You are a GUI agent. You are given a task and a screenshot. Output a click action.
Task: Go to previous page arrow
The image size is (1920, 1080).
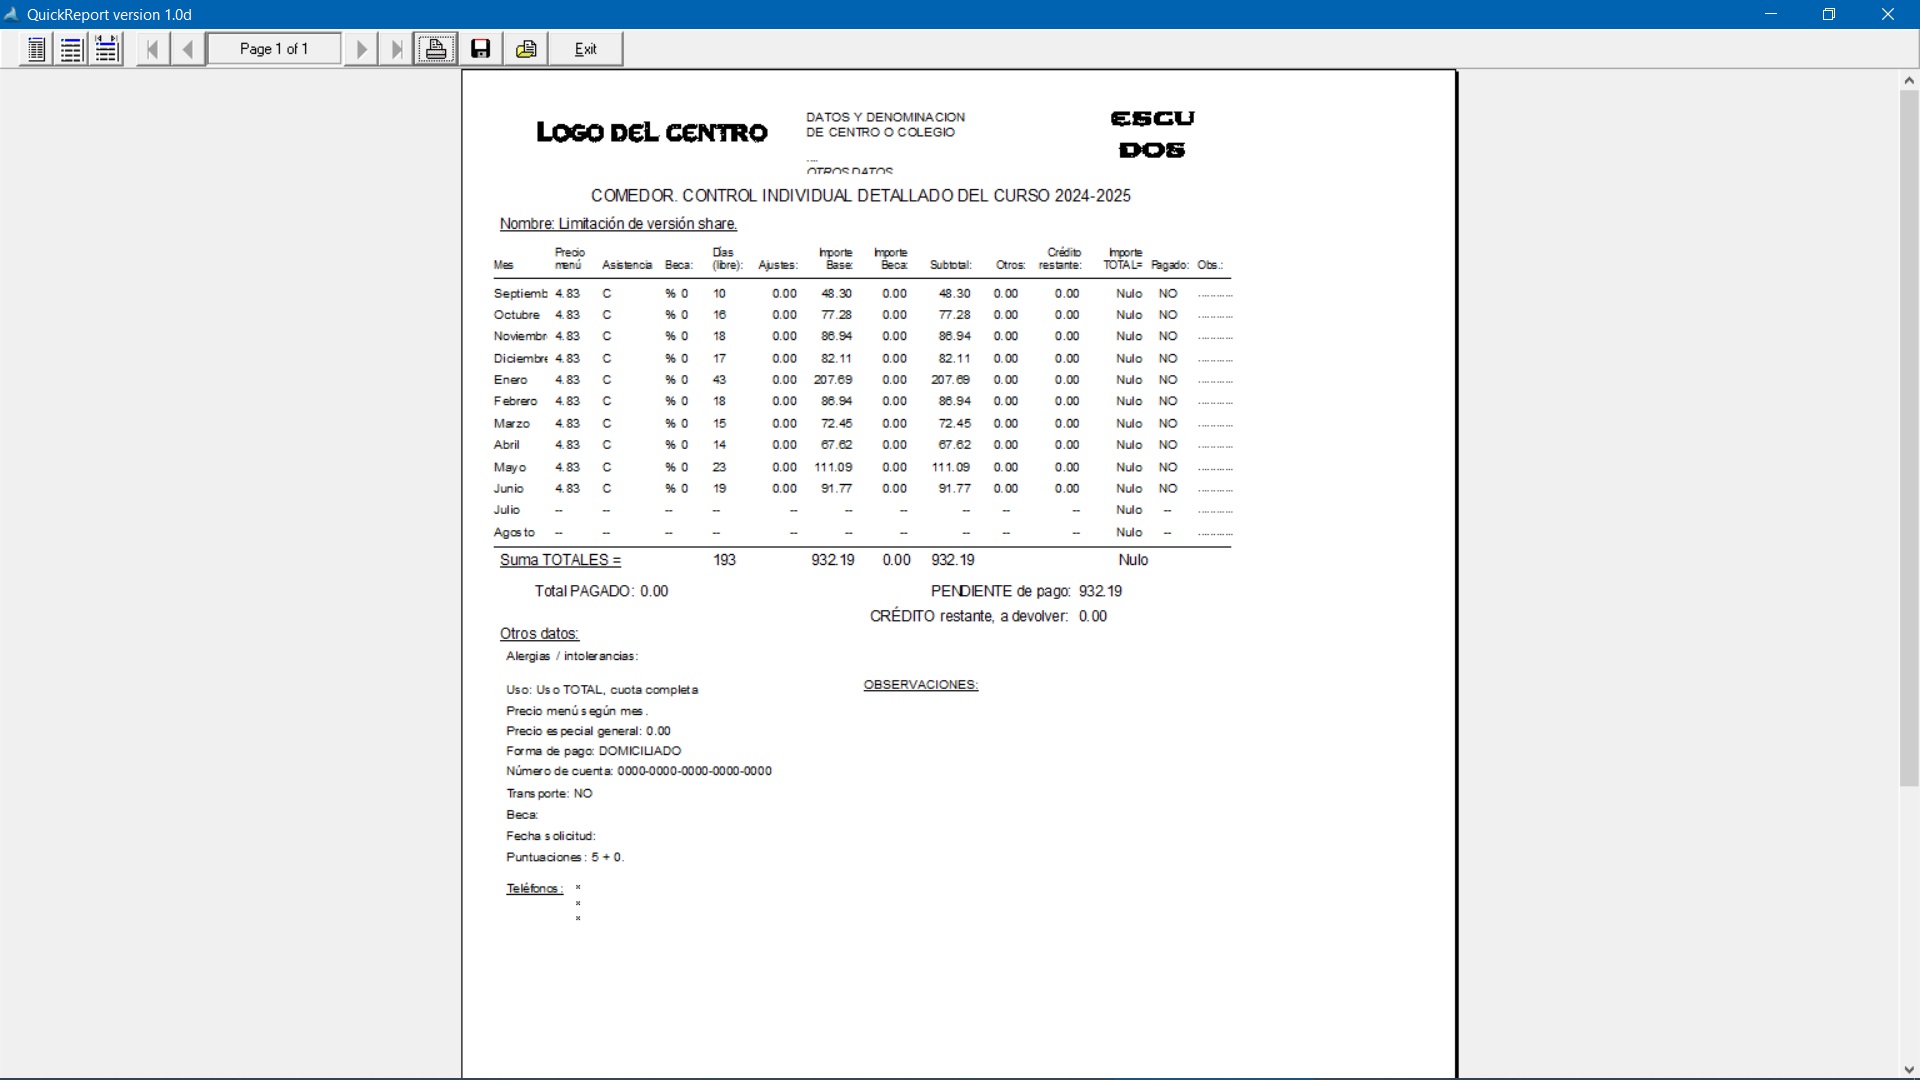[x=187, y=49]
